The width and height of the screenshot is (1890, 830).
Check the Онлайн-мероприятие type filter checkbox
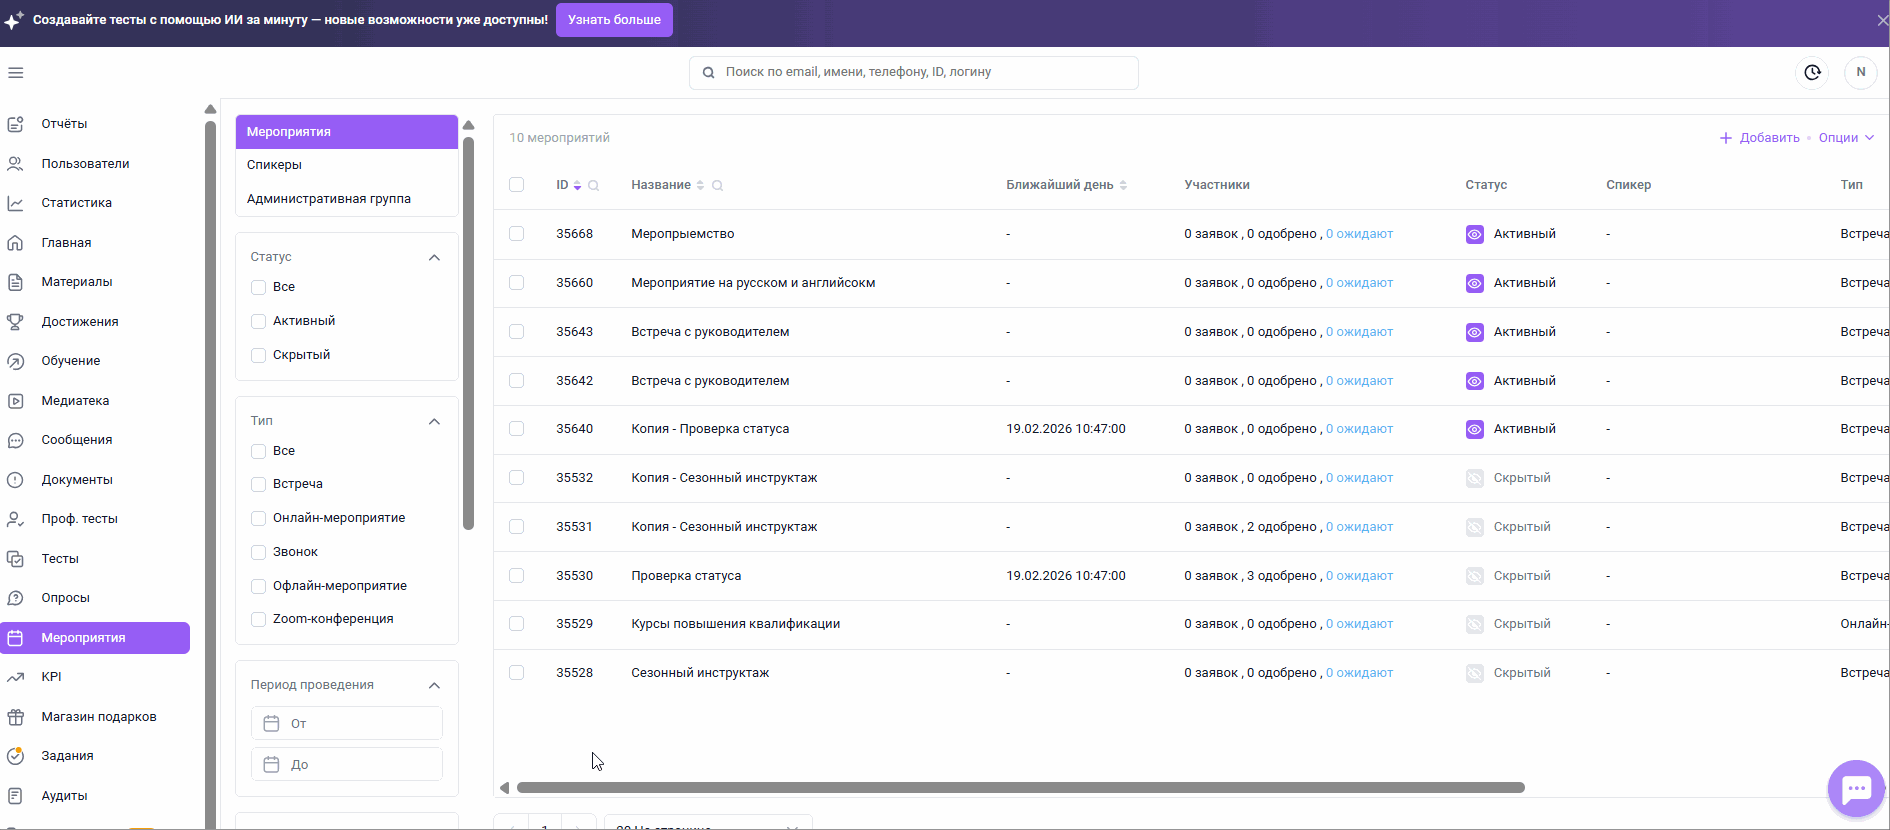coord(258,518)
